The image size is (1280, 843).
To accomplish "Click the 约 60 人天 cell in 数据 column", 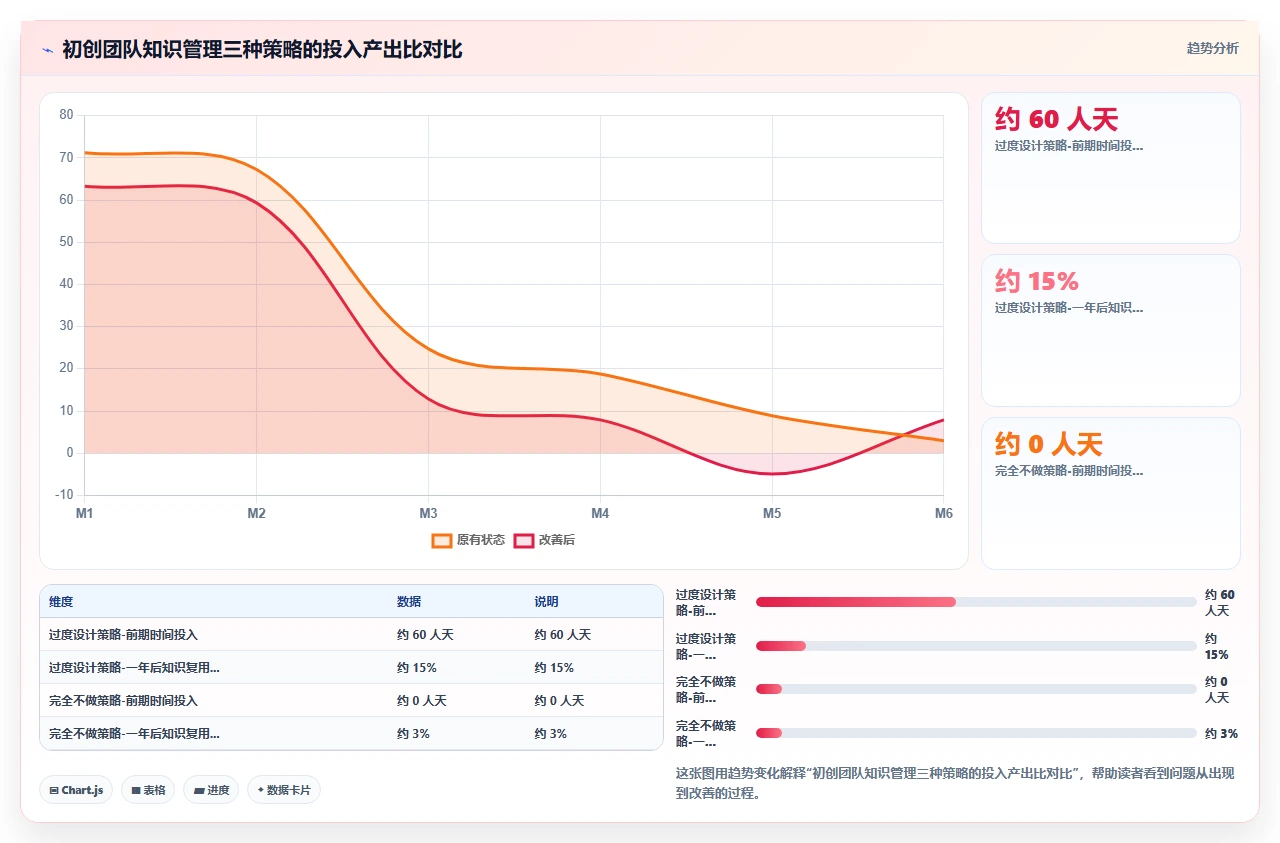I will 425,634.
